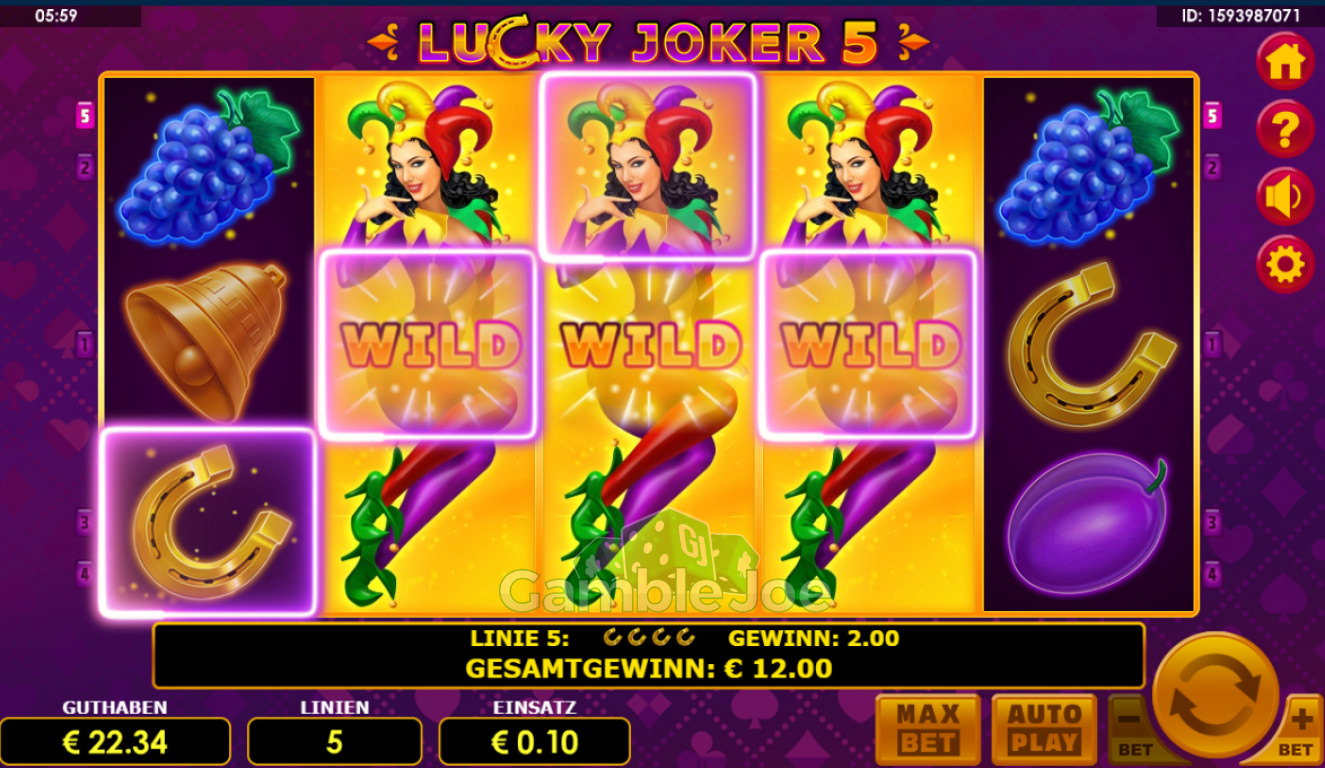This screenshot has width=1325, height=768.
Task: Select the Linien value field showing 5
Action: [334, 742]
